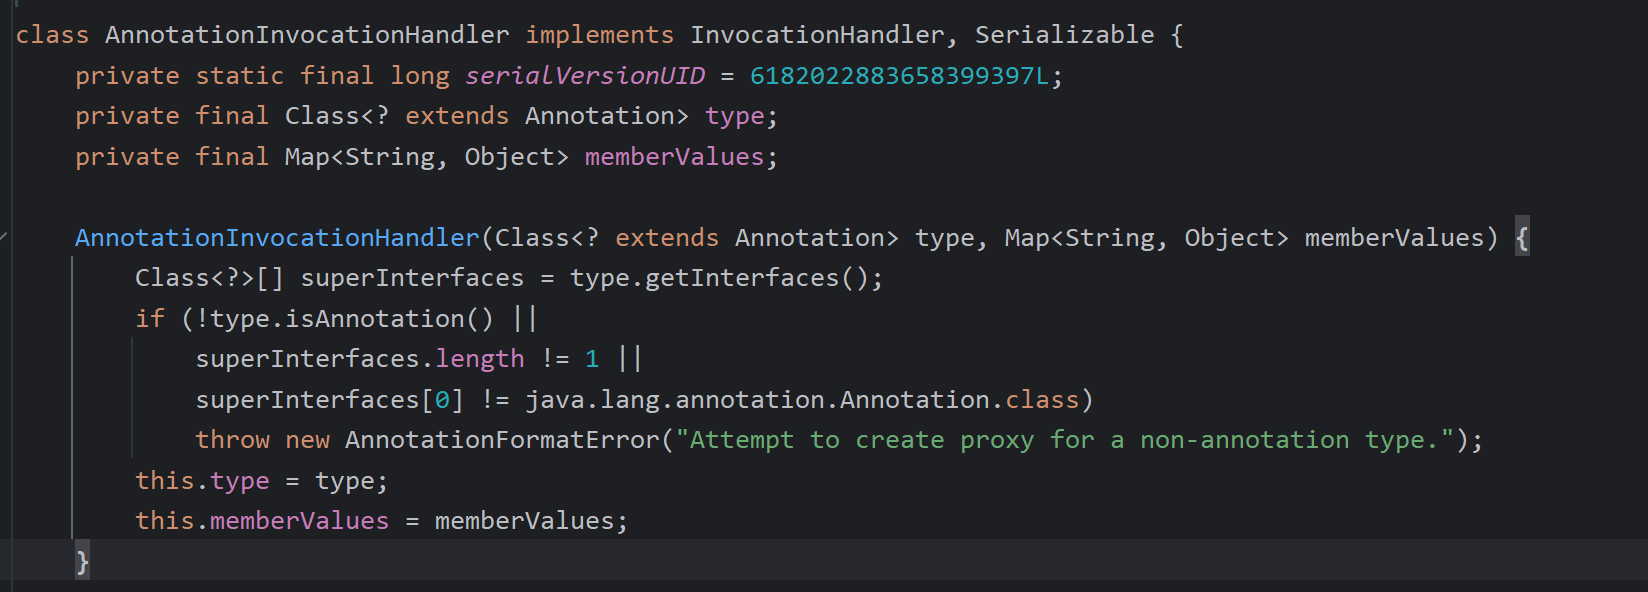Click the "length" property
The image size is (1648, 592).
click(x=480, y=359)
